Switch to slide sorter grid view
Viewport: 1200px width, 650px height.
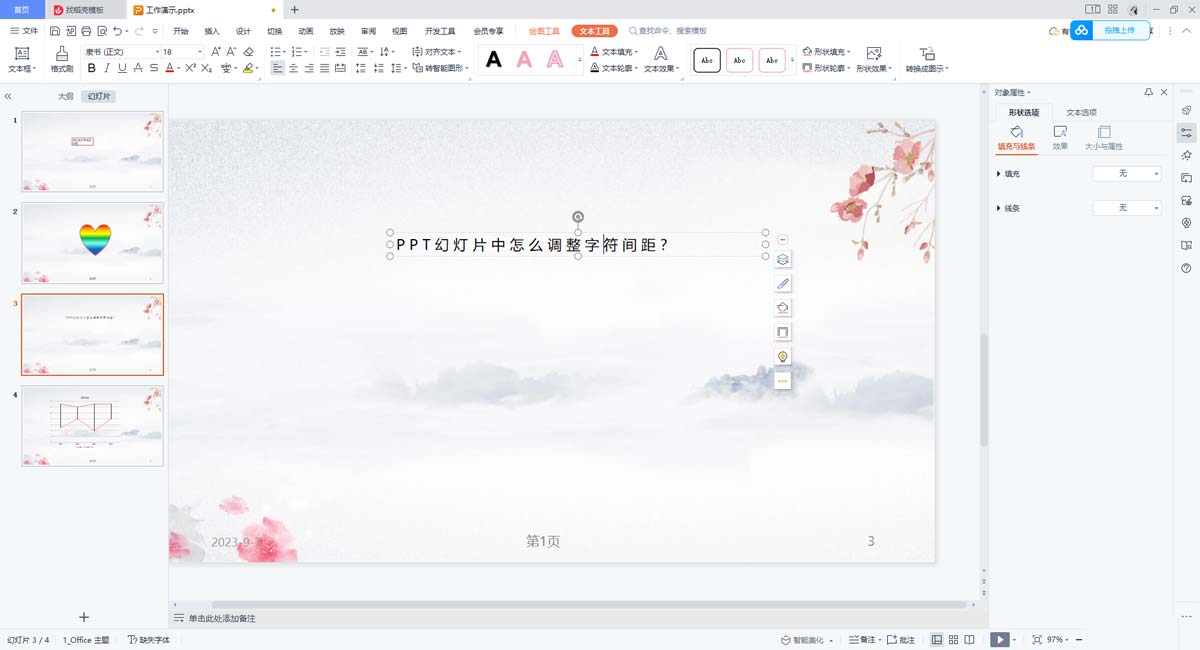(x=954, y=639)
